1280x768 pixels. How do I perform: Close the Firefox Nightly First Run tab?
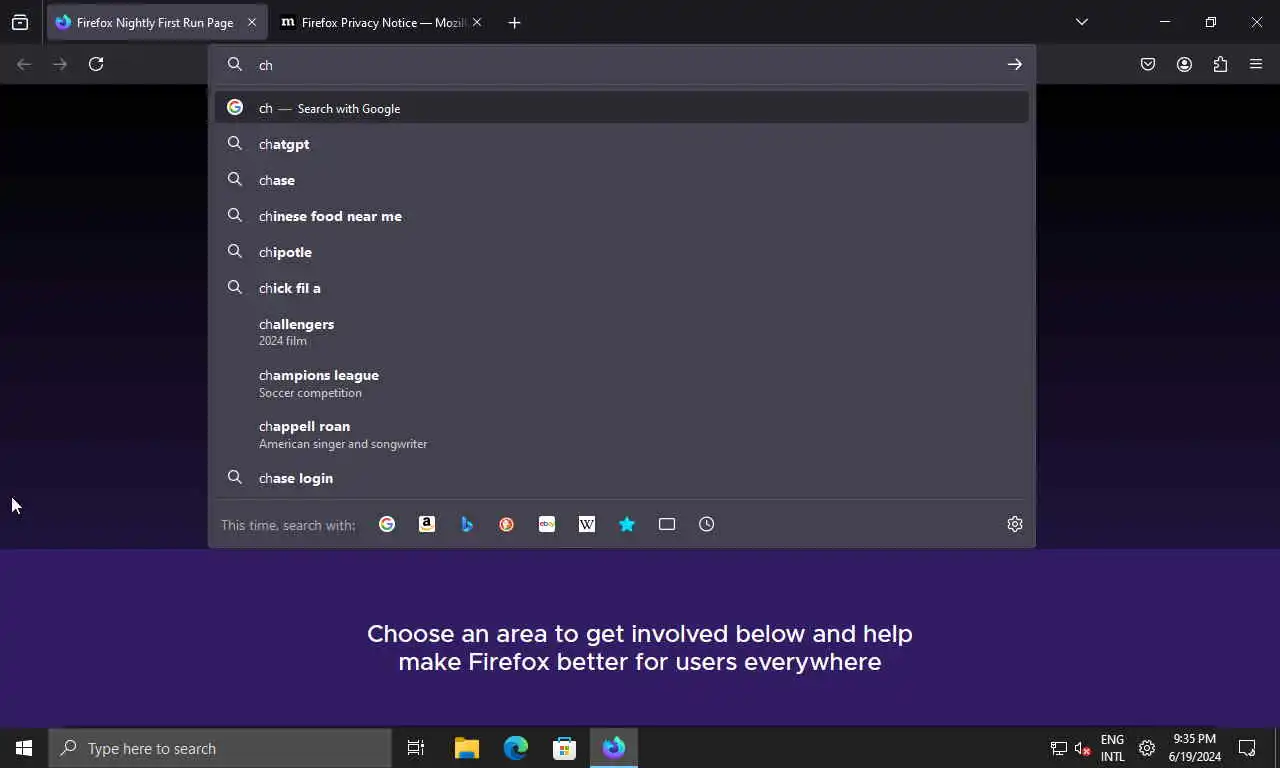(x=252, y=22)
